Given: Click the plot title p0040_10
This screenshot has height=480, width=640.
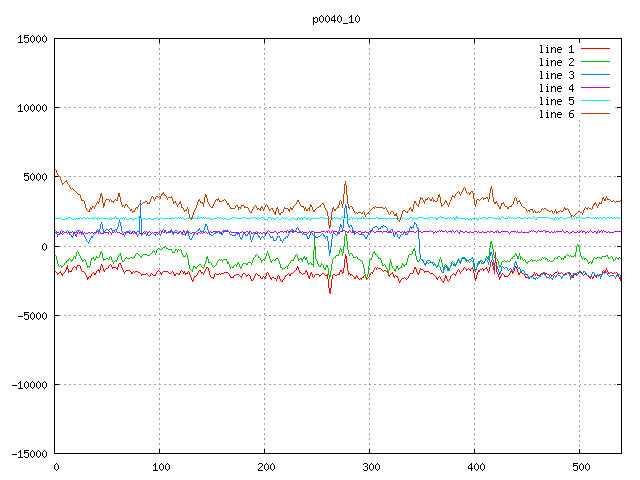Looking at the screenshot, I should click(x=337, y=19).
